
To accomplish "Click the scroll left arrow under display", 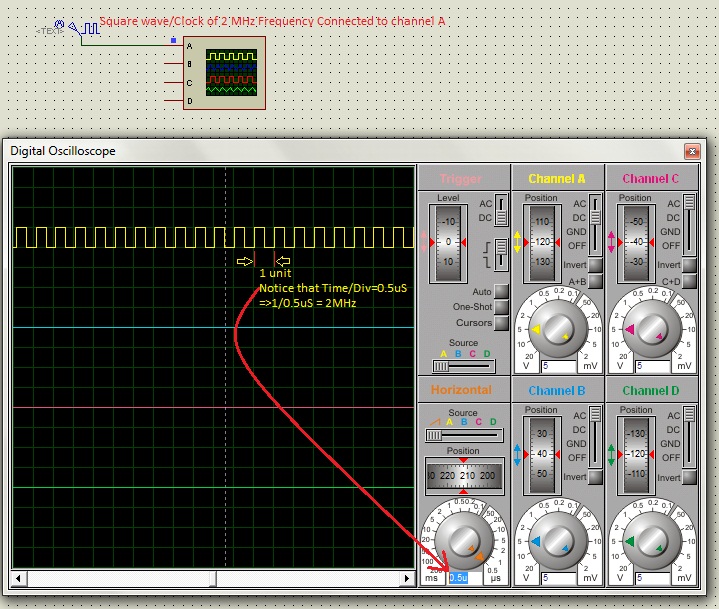I will point(18,578).
